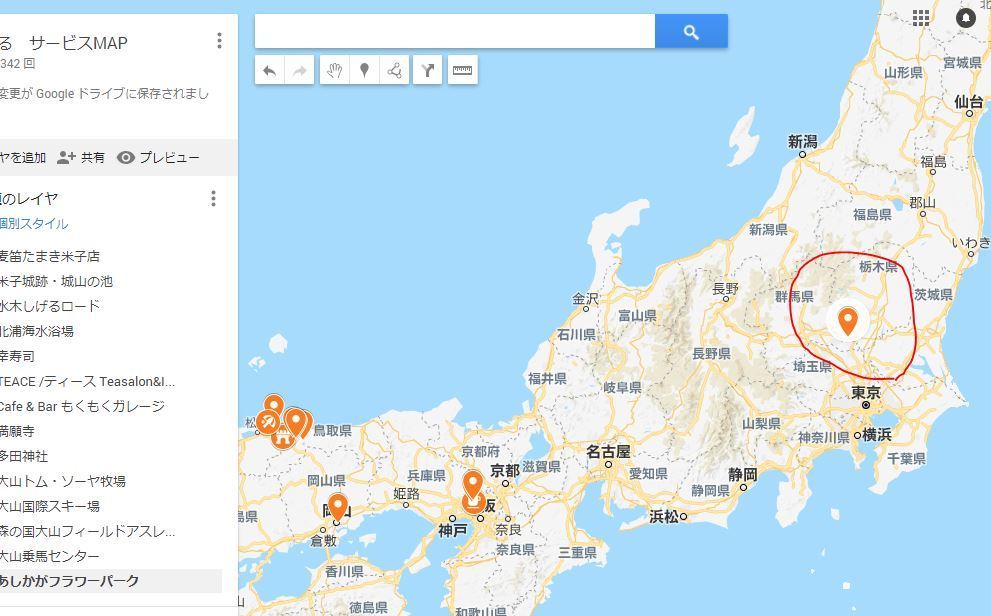Screen dimensions: 991x616
Task: Open 個別スタイル style link
Action: 34,224
